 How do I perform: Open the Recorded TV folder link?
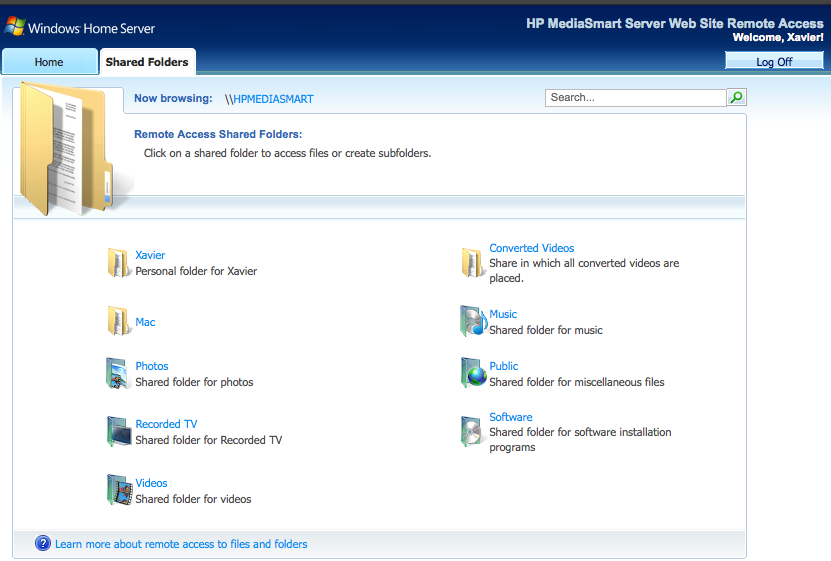(x=166, y=424)
